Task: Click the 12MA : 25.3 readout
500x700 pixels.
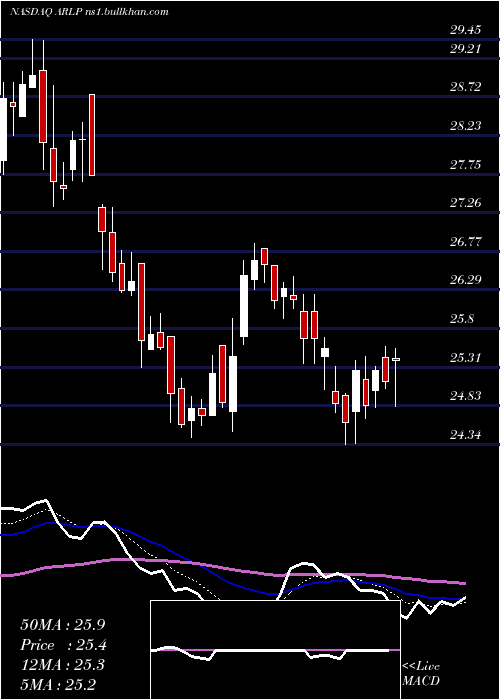Action: click(x=62, y=665)
